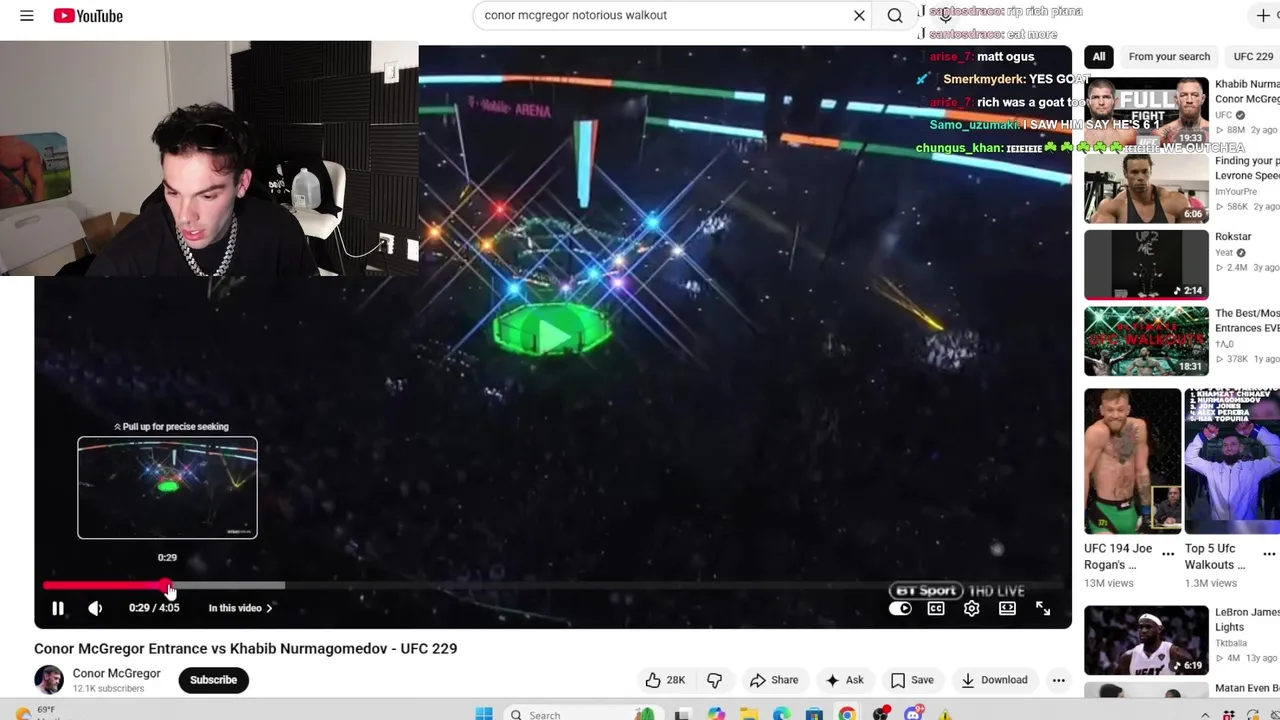Screen dimensions: 1280x720
Task: Open options for Top 5 Ufc Walkouts short
Action: [1269, 554]
